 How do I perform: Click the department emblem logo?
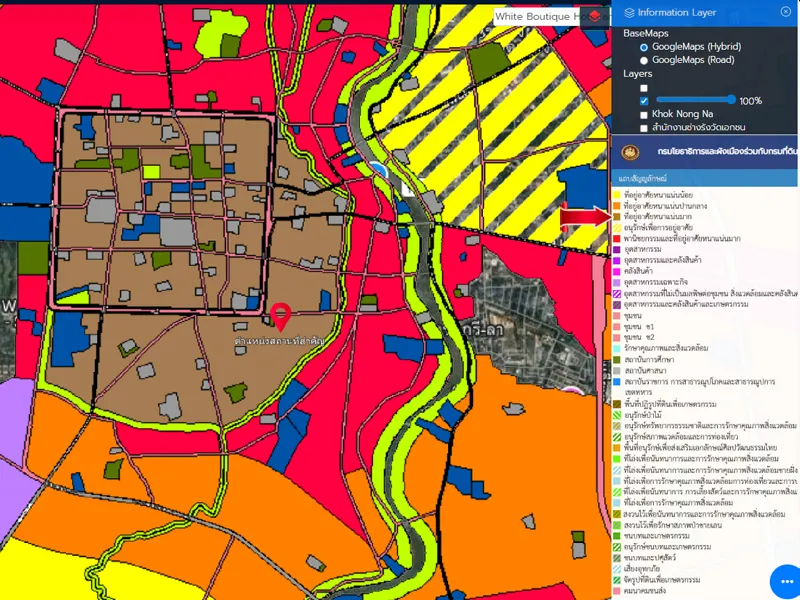pyautogui.click(x=630, y=152)
